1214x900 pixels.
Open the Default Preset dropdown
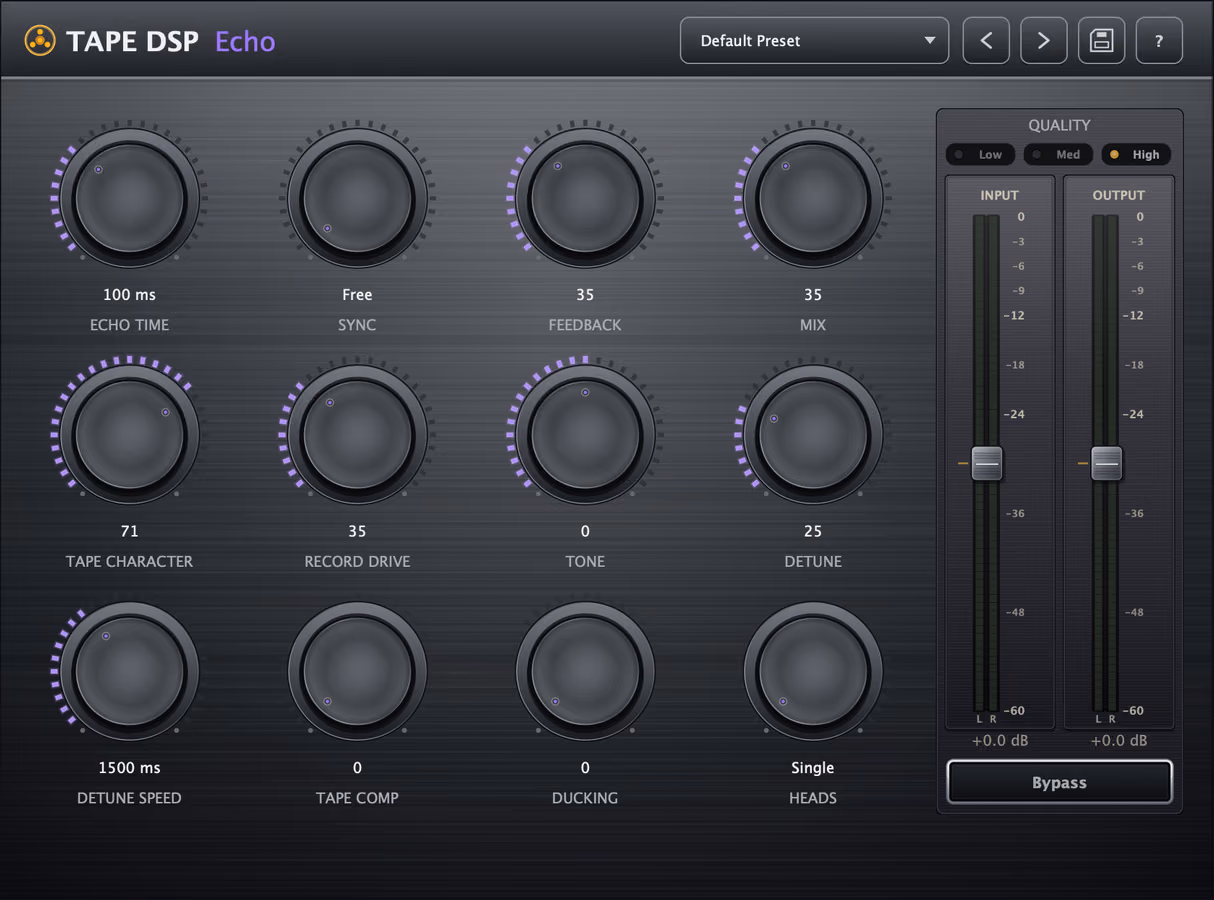click(x=814, y=41)
